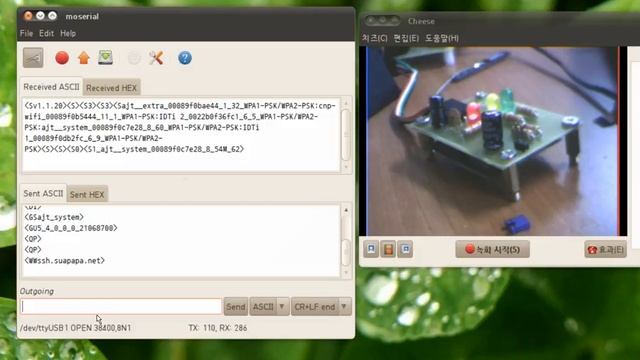
Task: Open the moserial File menu
Action: (x=26, y=33)
